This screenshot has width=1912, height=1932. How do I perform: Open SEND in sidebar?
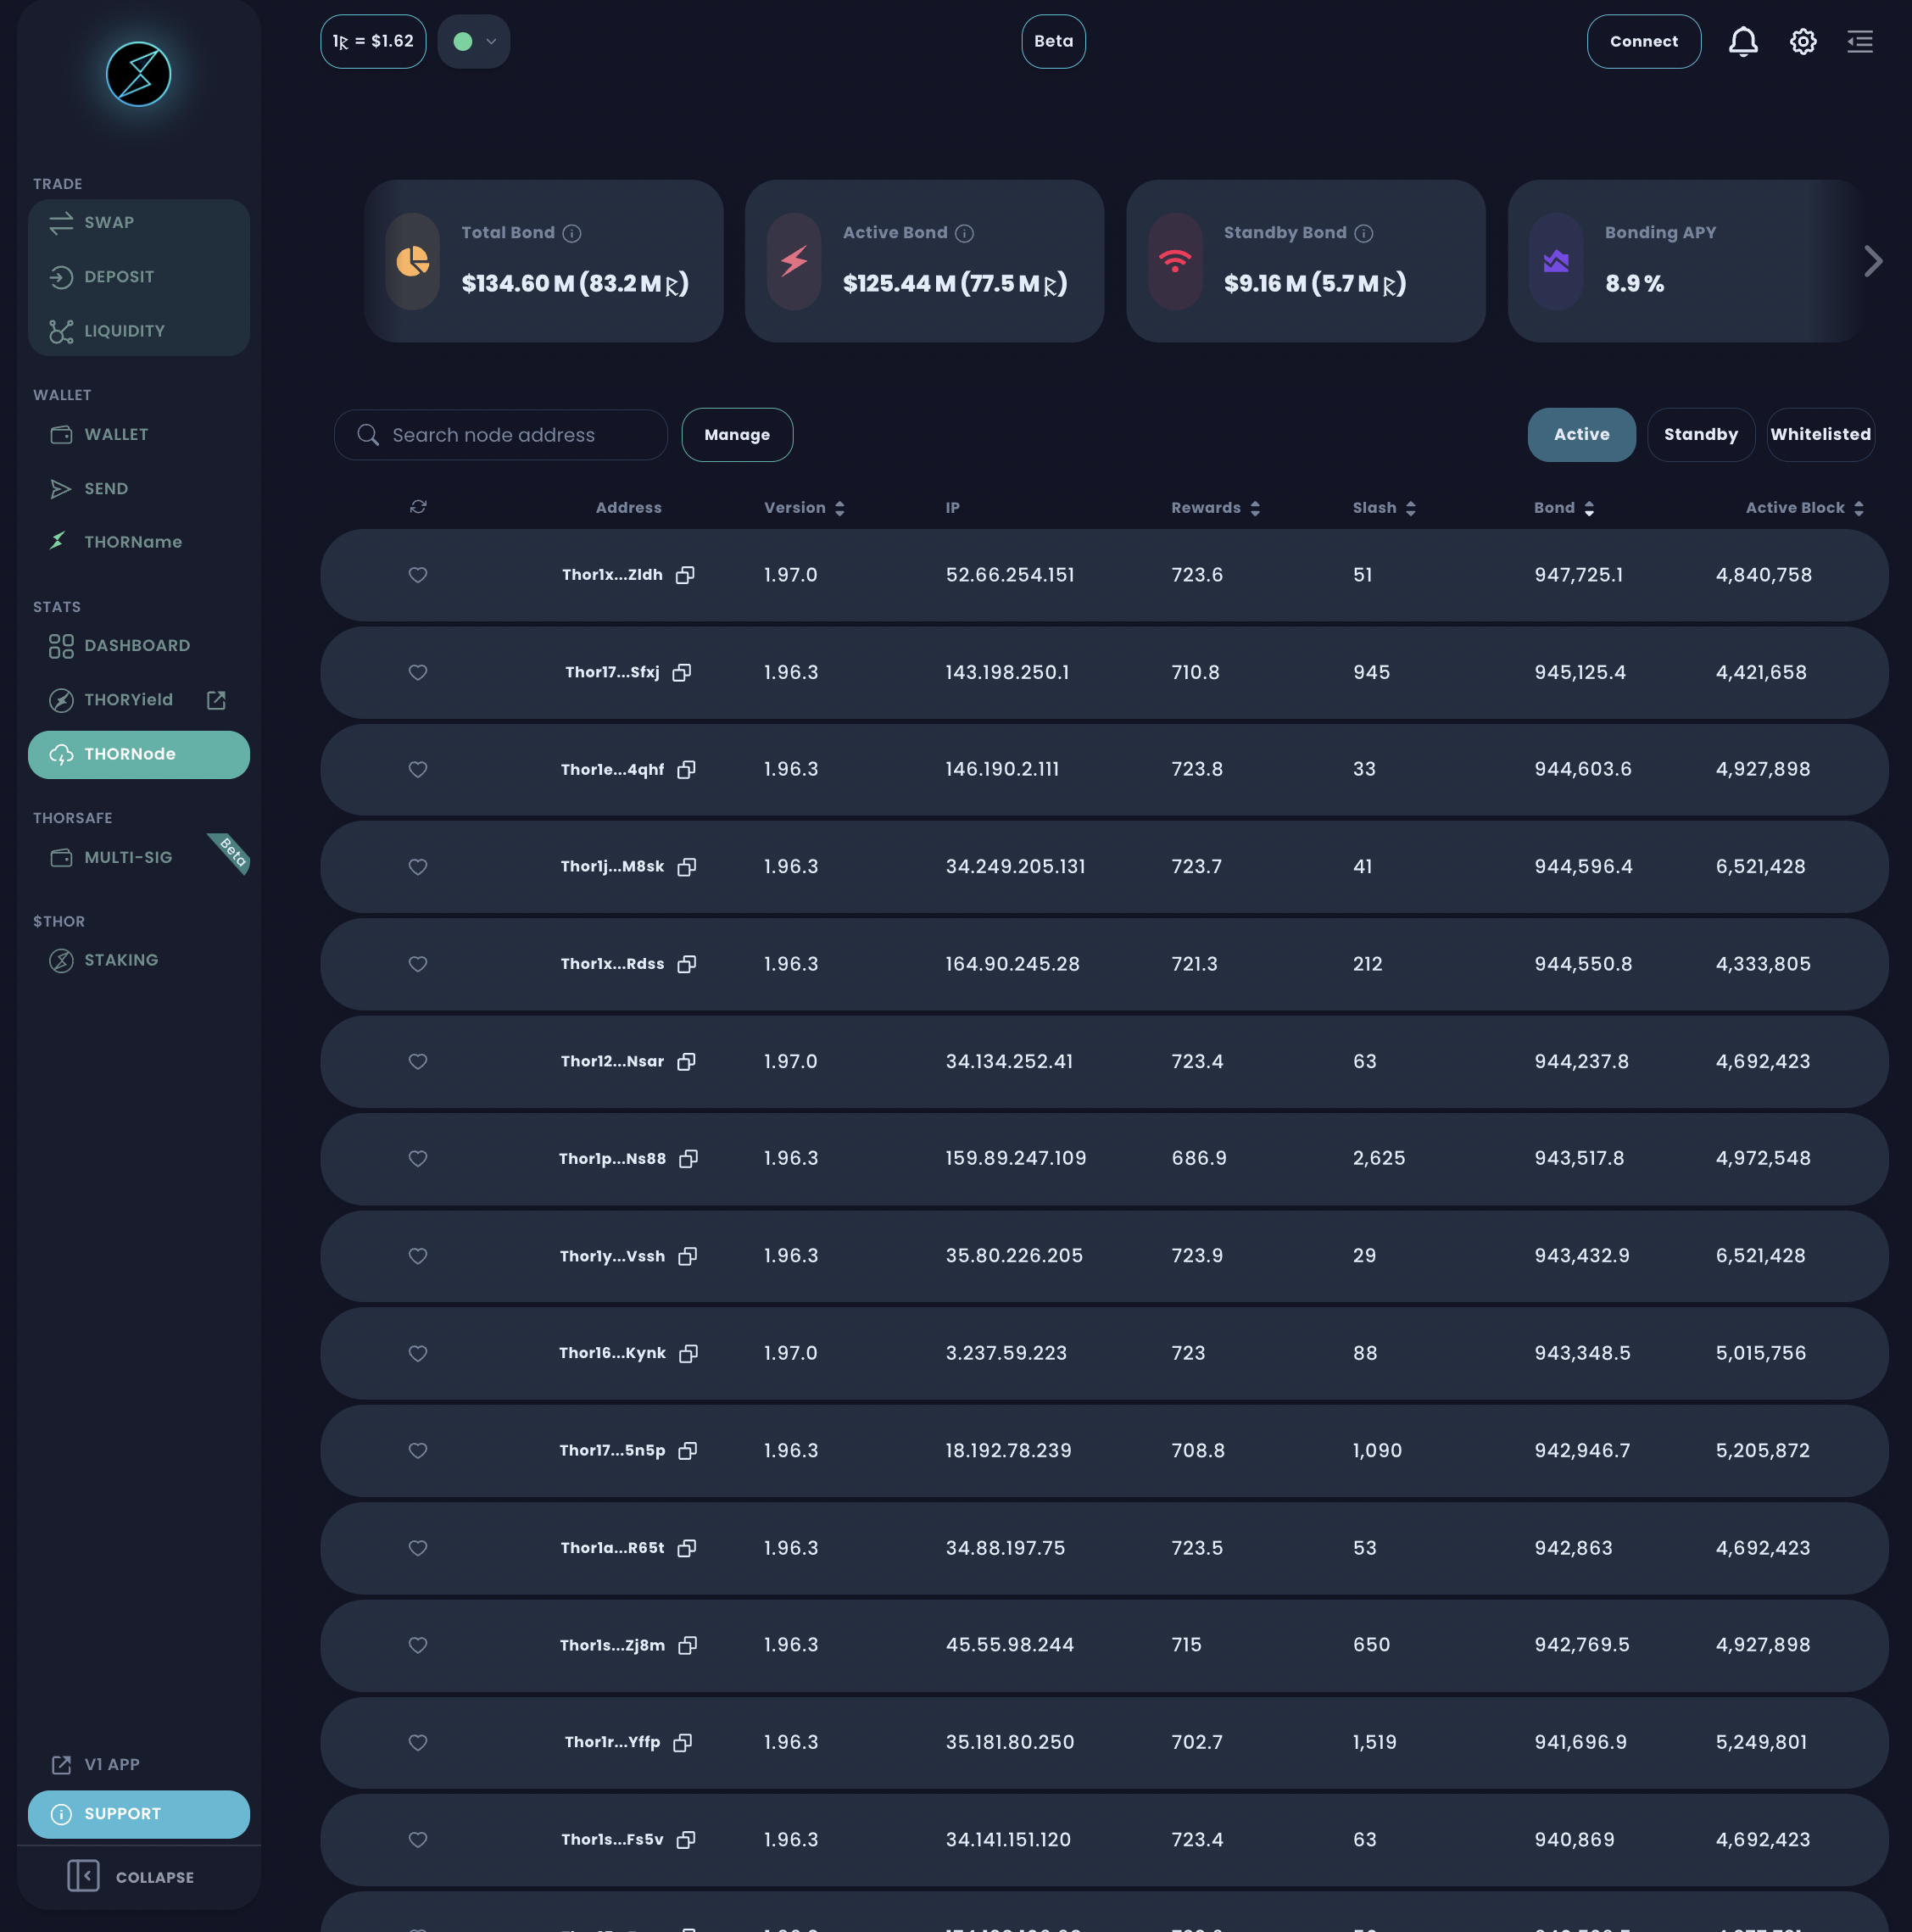pos(139,489)
